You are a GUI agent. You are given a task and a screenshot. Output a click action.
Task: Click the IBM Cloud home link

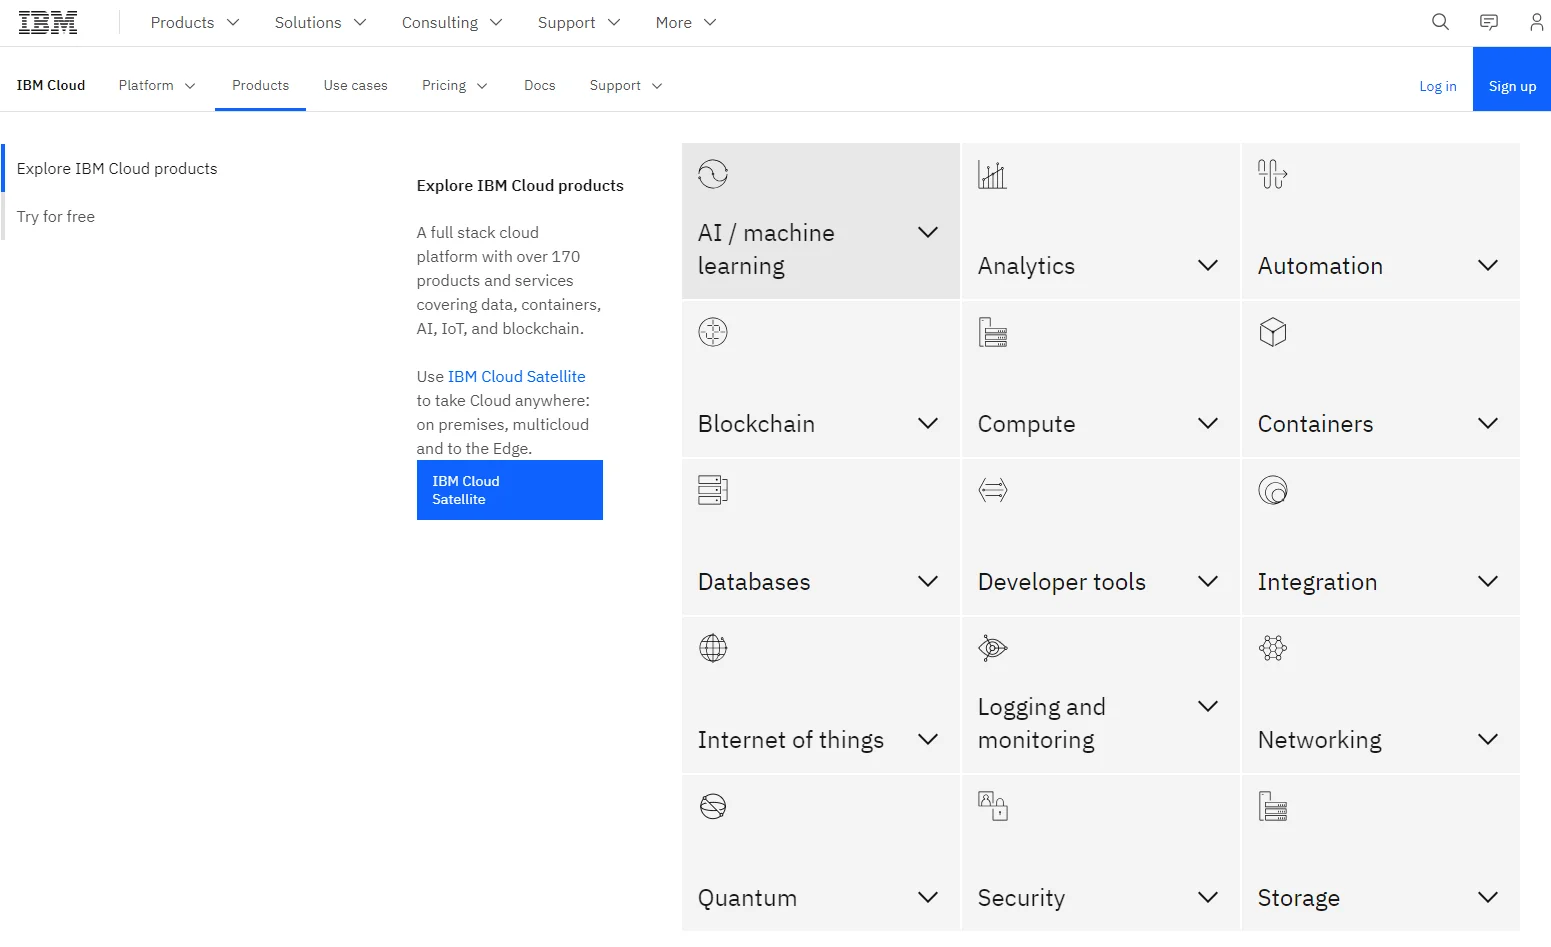click(x=51, y=85)
